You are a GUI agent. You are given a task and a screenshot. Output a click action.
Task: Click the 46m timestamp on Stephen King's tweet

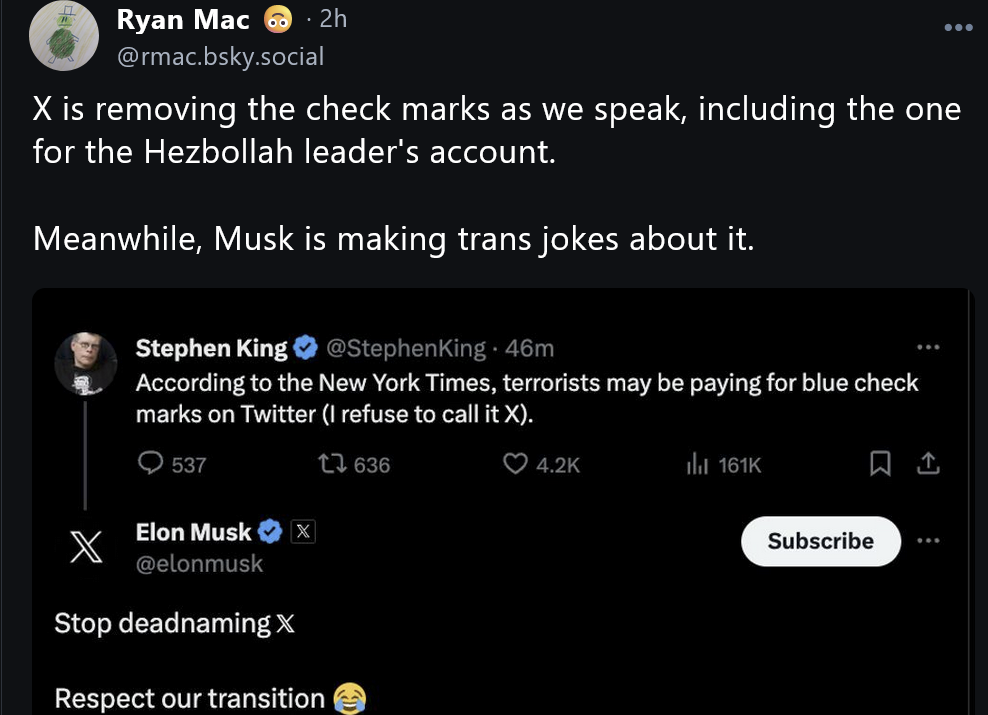pos(531,348)
